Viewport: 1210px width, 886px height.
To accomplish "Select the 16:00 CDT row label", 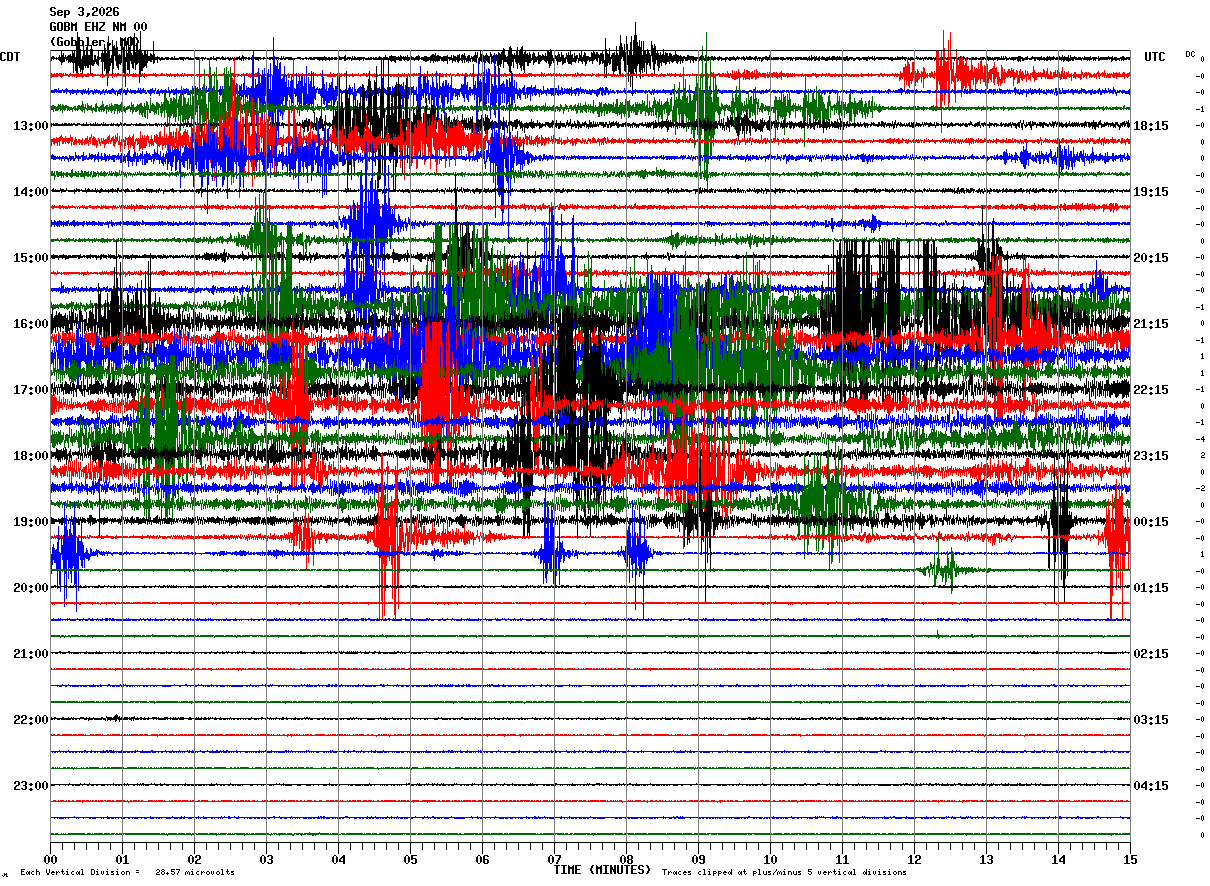I will tap(30, 324).
